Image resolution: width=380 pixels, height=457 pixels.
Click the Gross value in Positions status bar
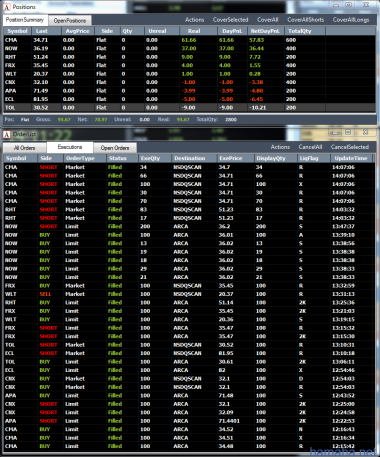[63, 120]
